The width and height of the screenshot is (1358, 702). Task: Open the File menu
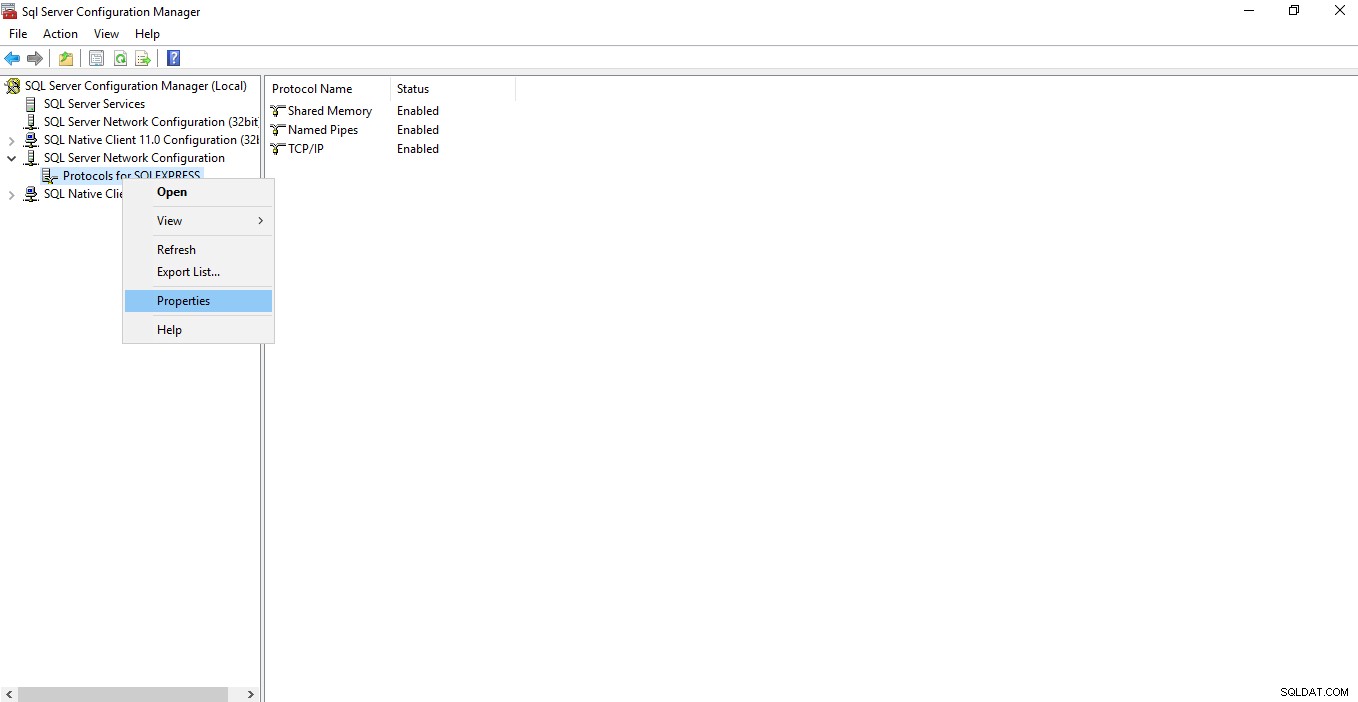tap(18, 34)
